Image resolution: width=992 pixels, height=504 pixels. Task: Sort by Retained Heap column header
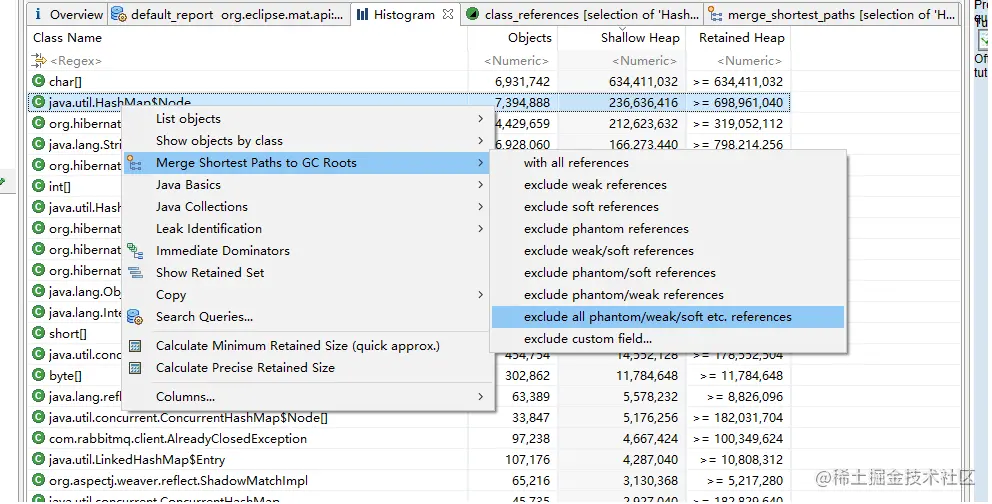pyautogui.click(x=740, y=37)
